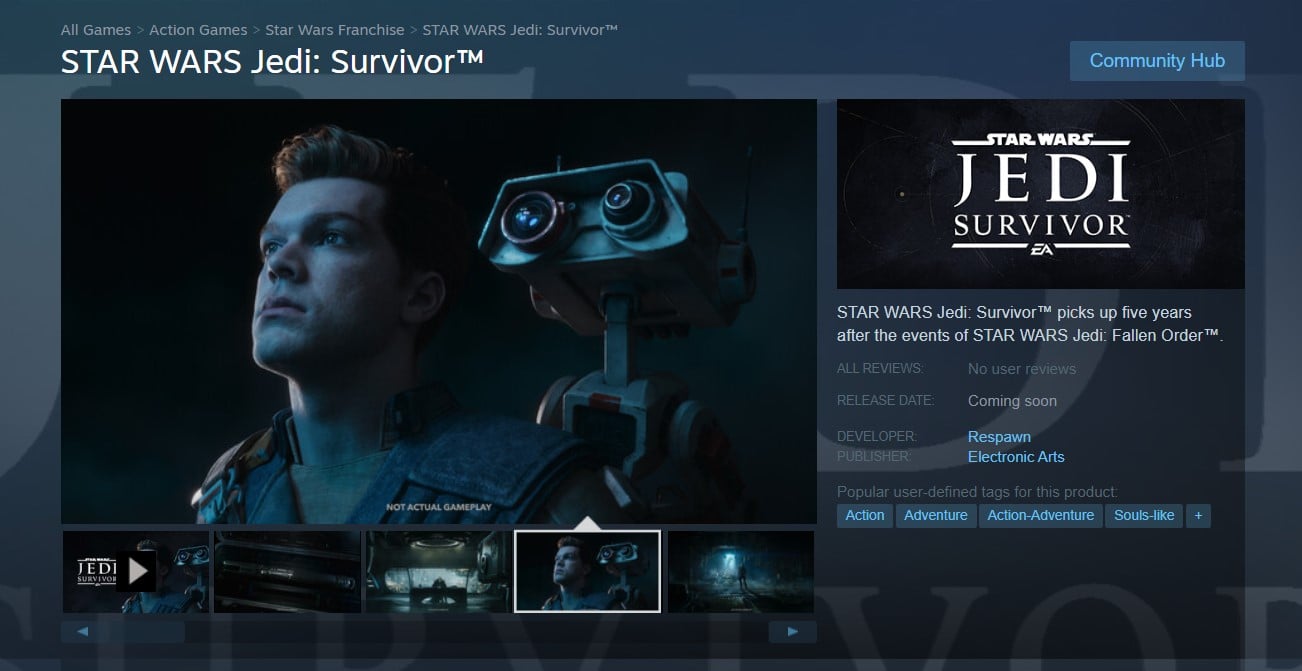The image size is (1302, 671).
Task: Add a tag with the plus button
Action: coord(1198,516)
